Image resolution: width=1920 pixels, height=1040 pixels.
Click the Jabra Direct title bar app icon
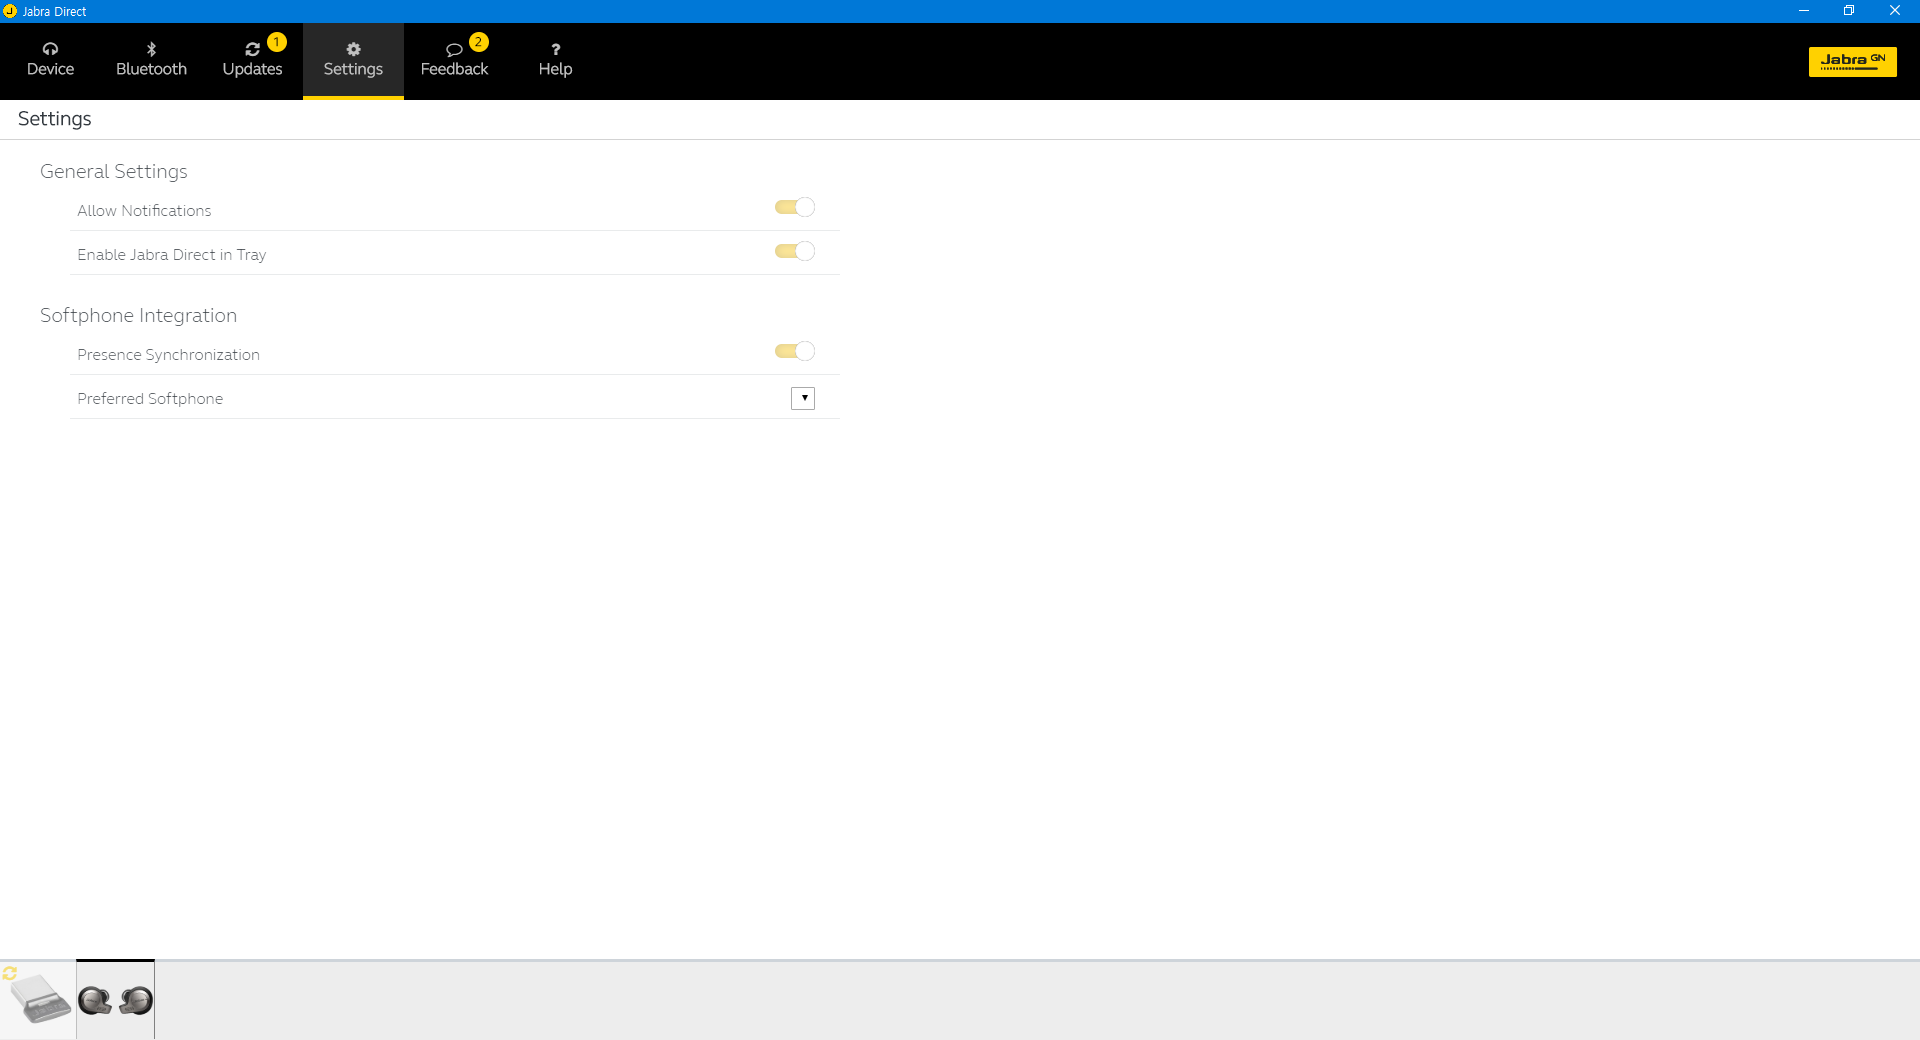click(10, 11)
